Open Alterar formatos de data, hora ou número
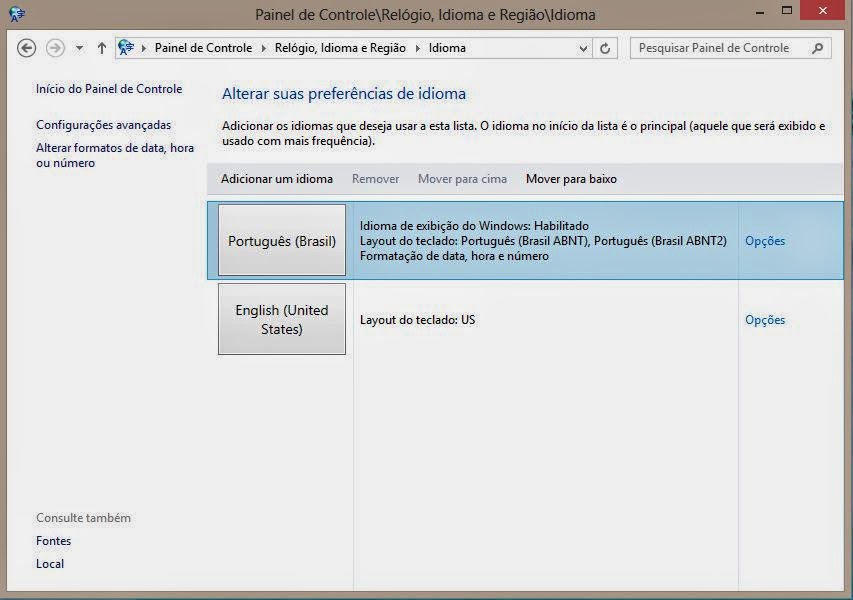This screenshot has width=853, height=600. (x=115, y=155)
